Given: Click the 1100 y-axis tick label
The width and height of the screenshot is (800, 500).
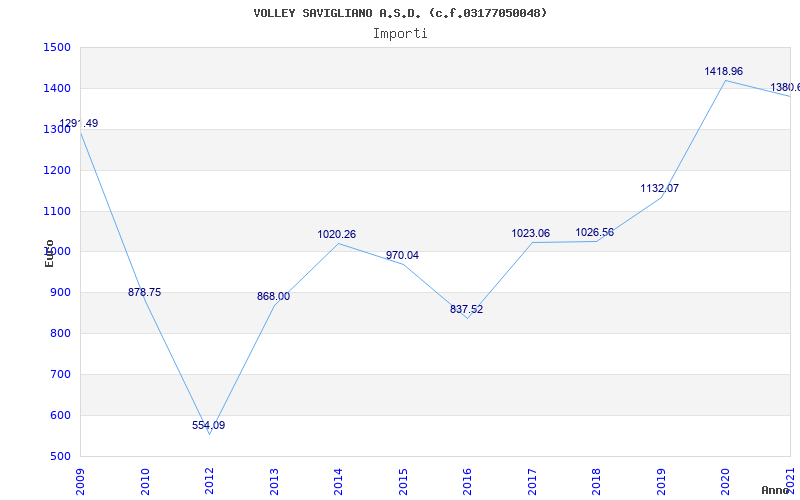Looking at the screenshot, I should 57,211.
